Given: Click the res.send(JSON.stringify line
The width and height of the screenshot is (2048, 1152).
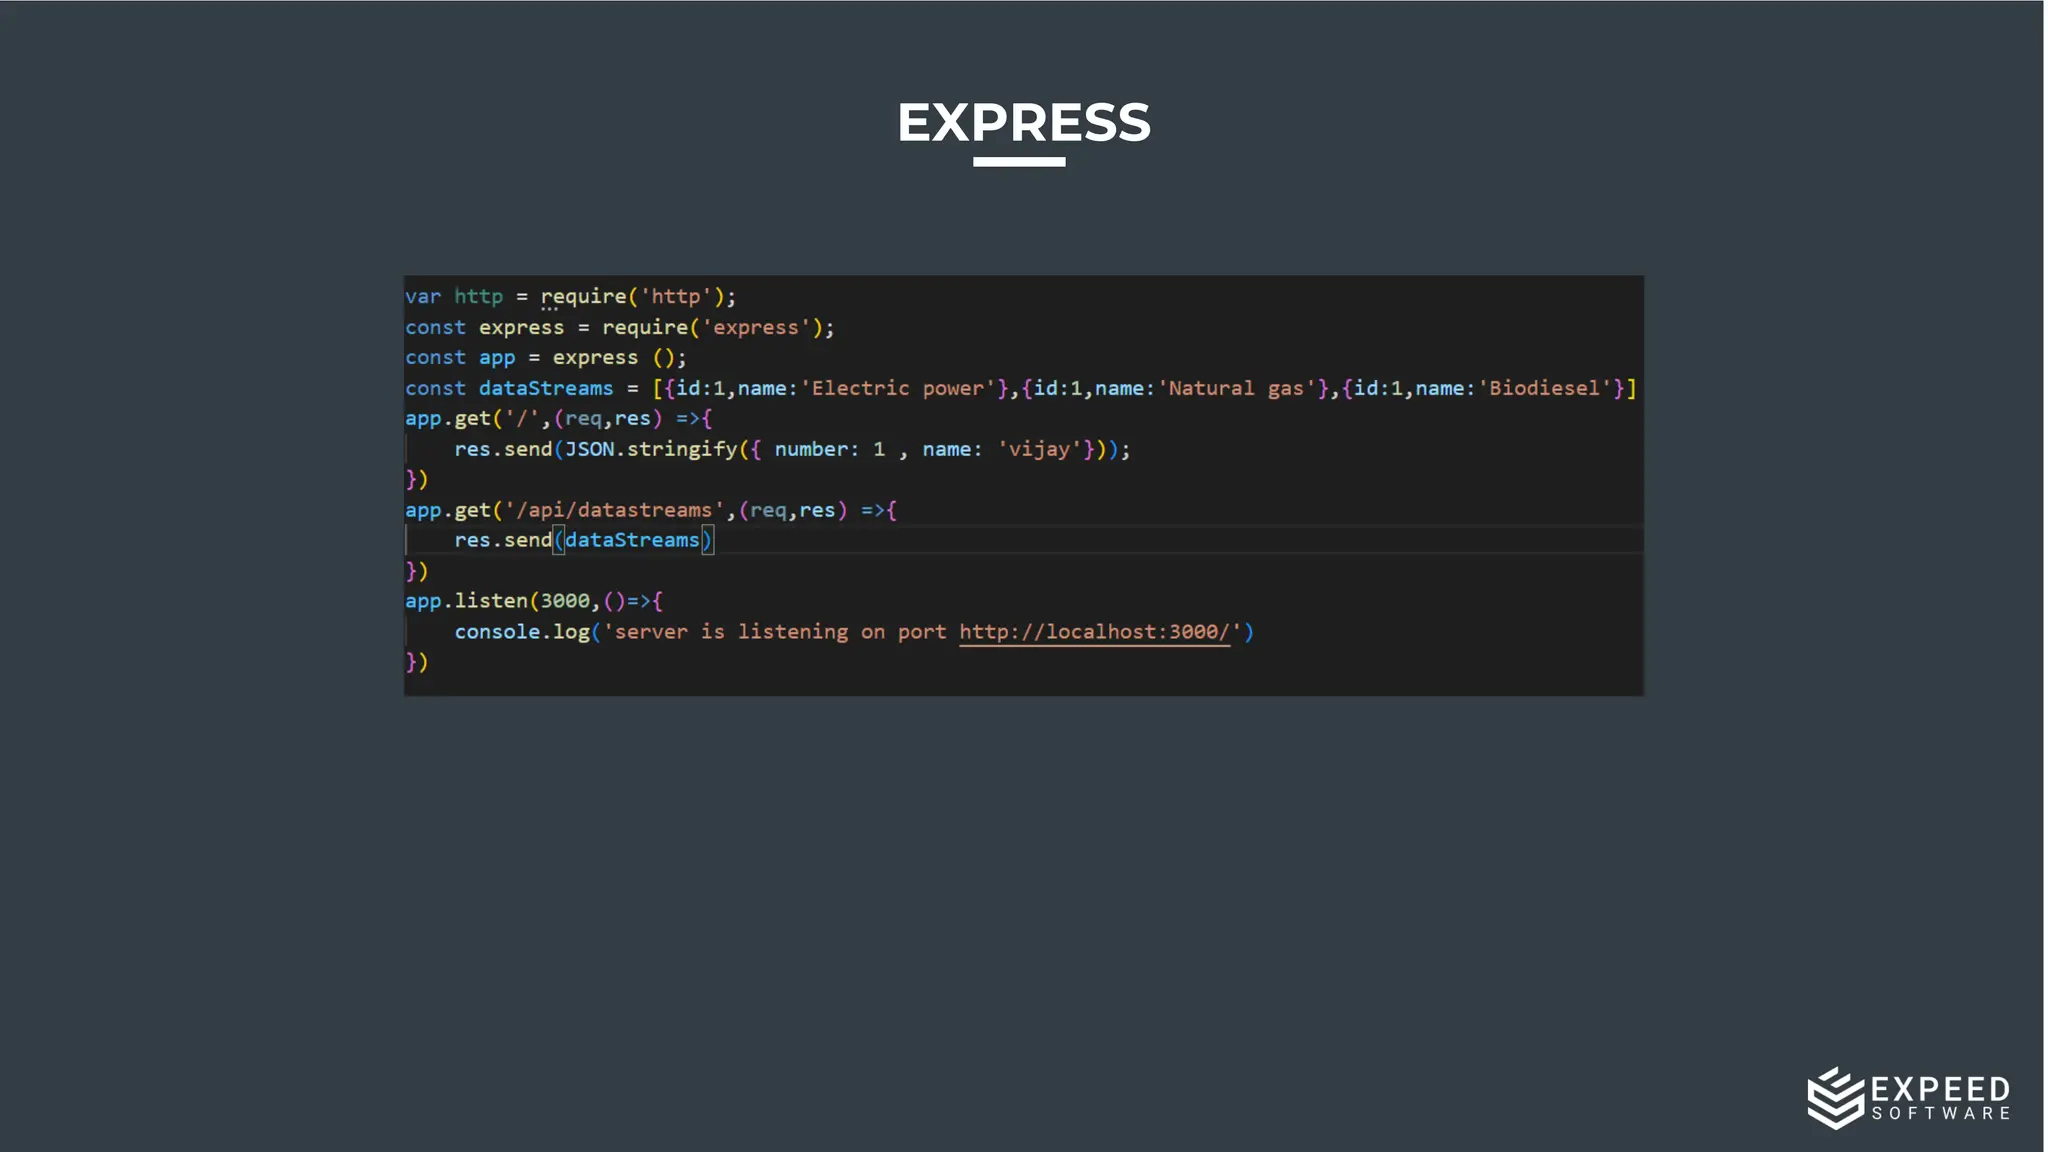Looking at the screenshot, I should [x=792, y=450].
